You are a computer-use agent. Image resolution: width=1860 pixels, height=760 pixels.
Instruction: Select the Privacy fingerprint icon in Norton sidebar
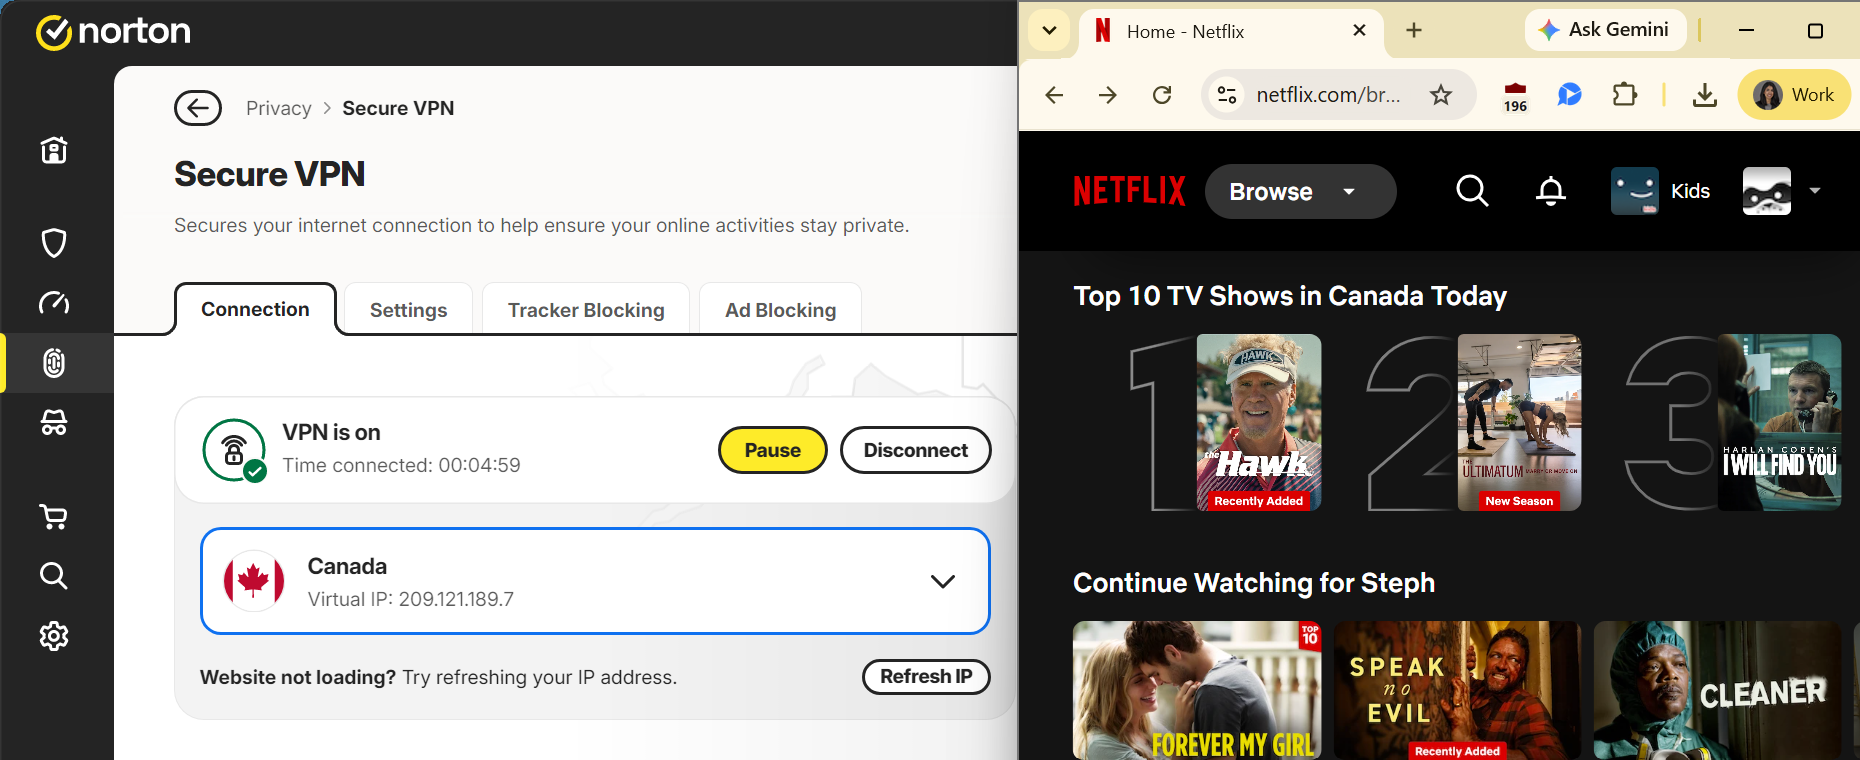(x=54, y=363)
